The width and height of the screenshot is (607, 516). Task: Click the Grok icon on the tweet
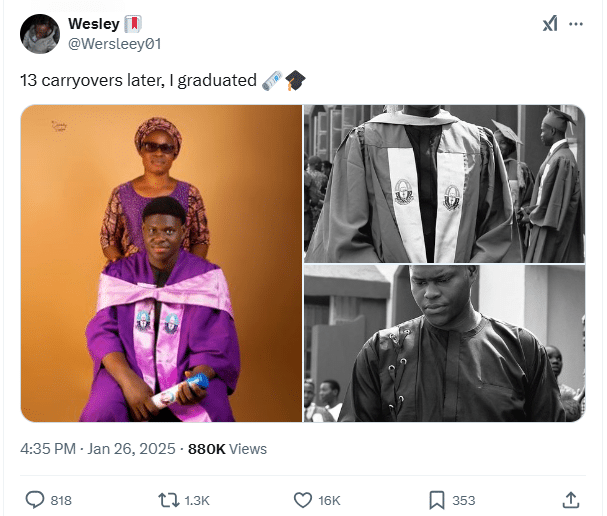tap(550, 24)
